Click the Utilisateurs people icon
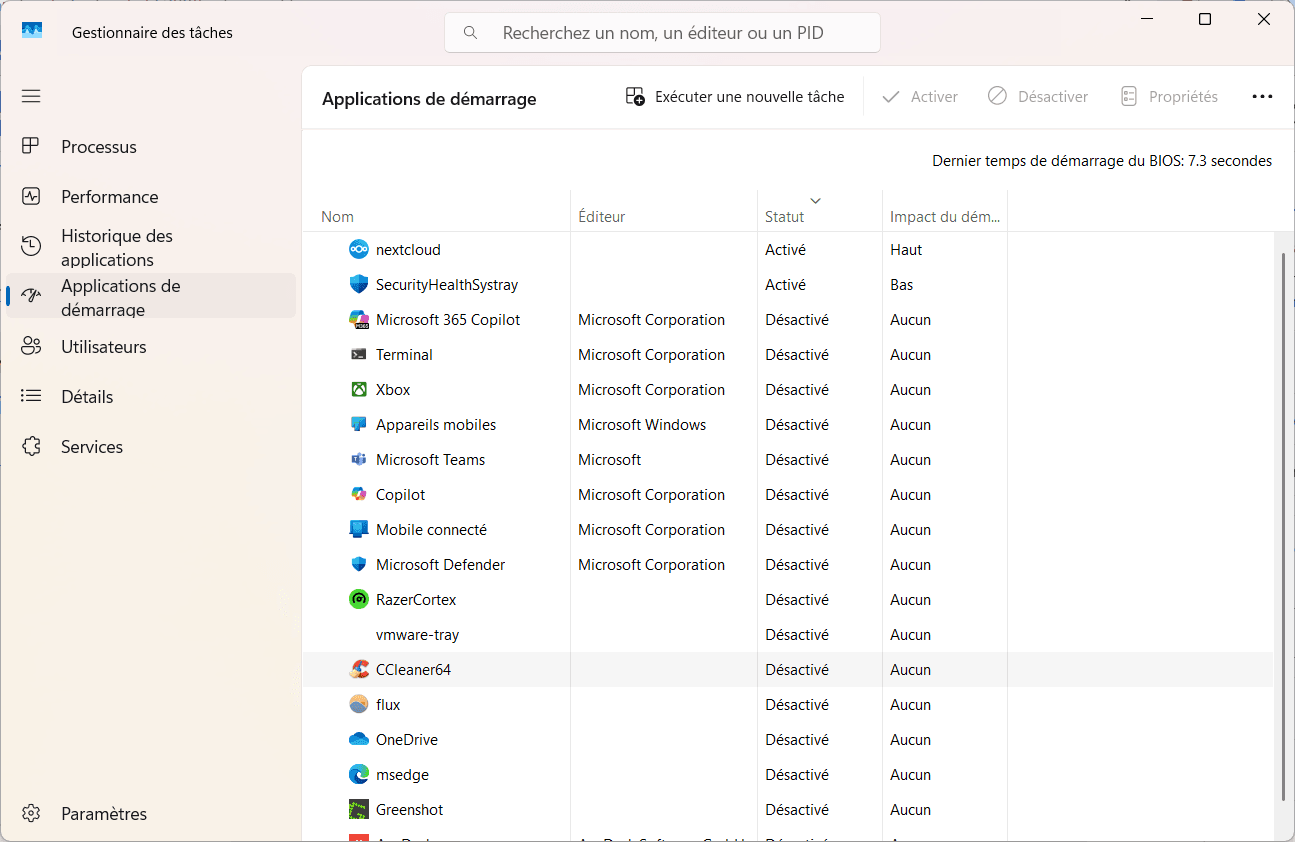 point(31,346)
